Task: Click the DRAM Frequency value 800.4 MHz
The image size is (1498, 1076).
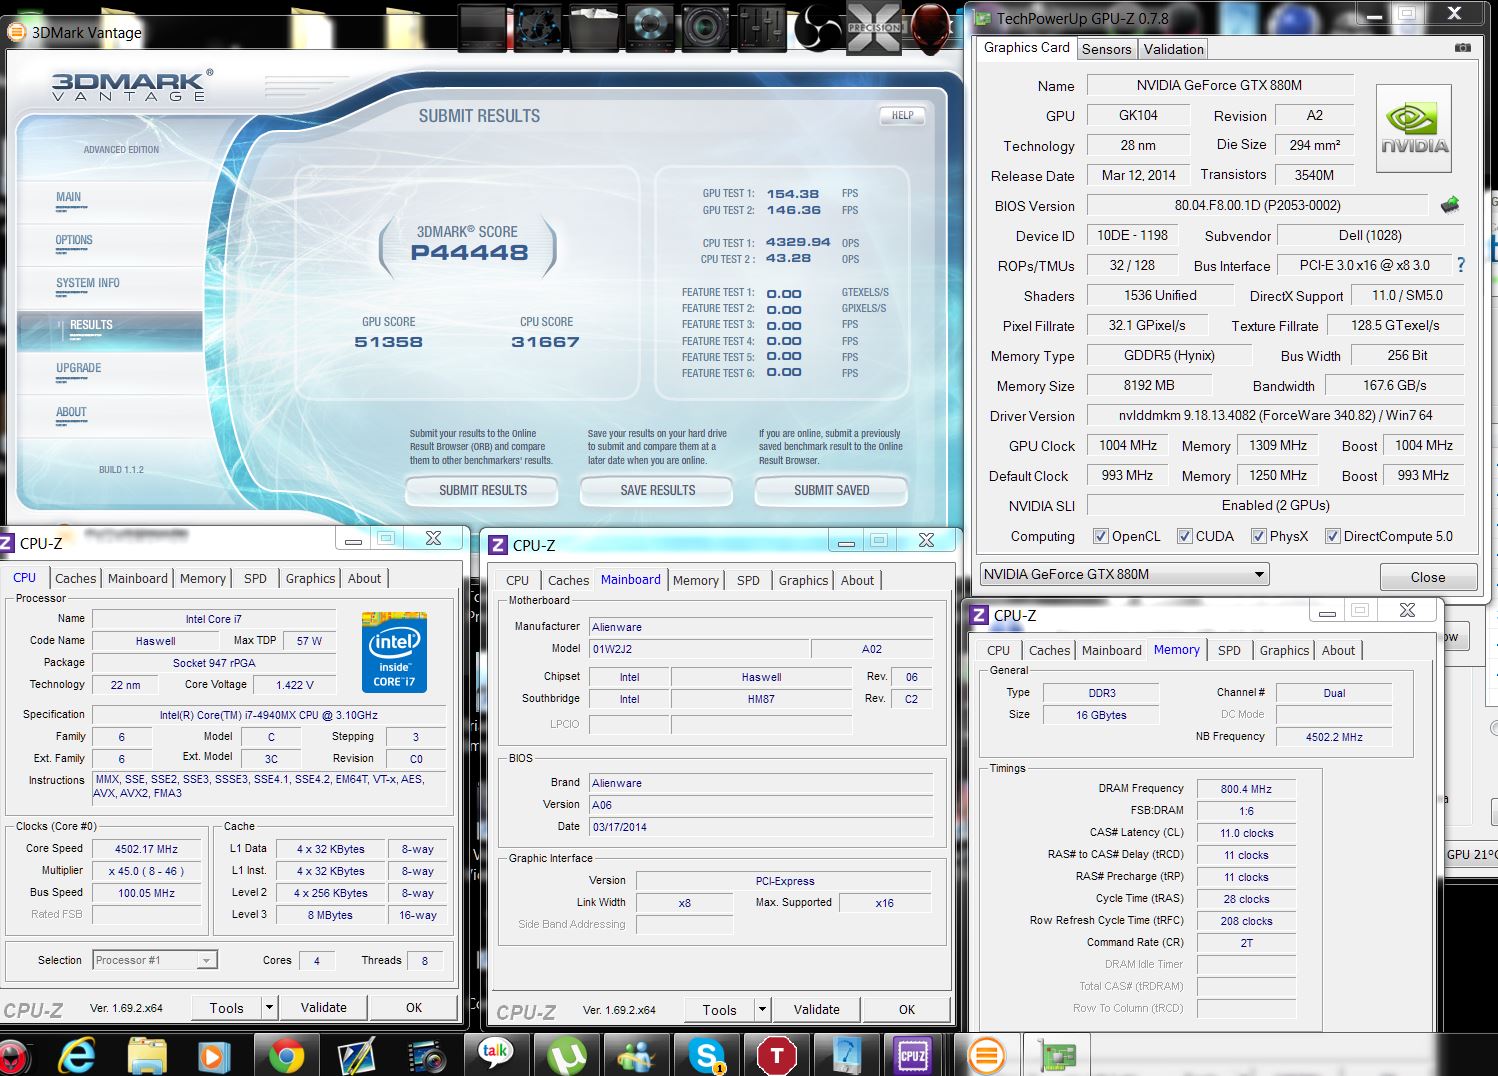Action: [1246, 788]
